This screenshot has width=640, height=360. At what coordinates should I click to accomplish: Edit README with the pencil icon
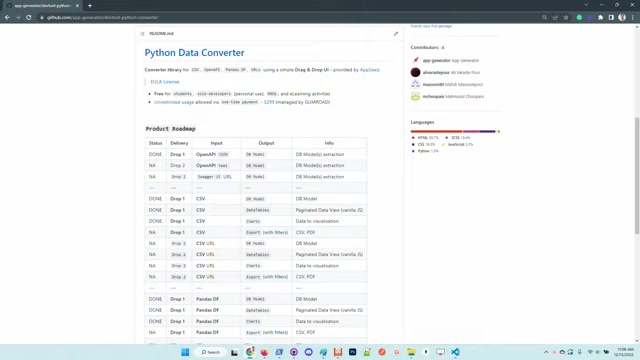click(396, 33)
